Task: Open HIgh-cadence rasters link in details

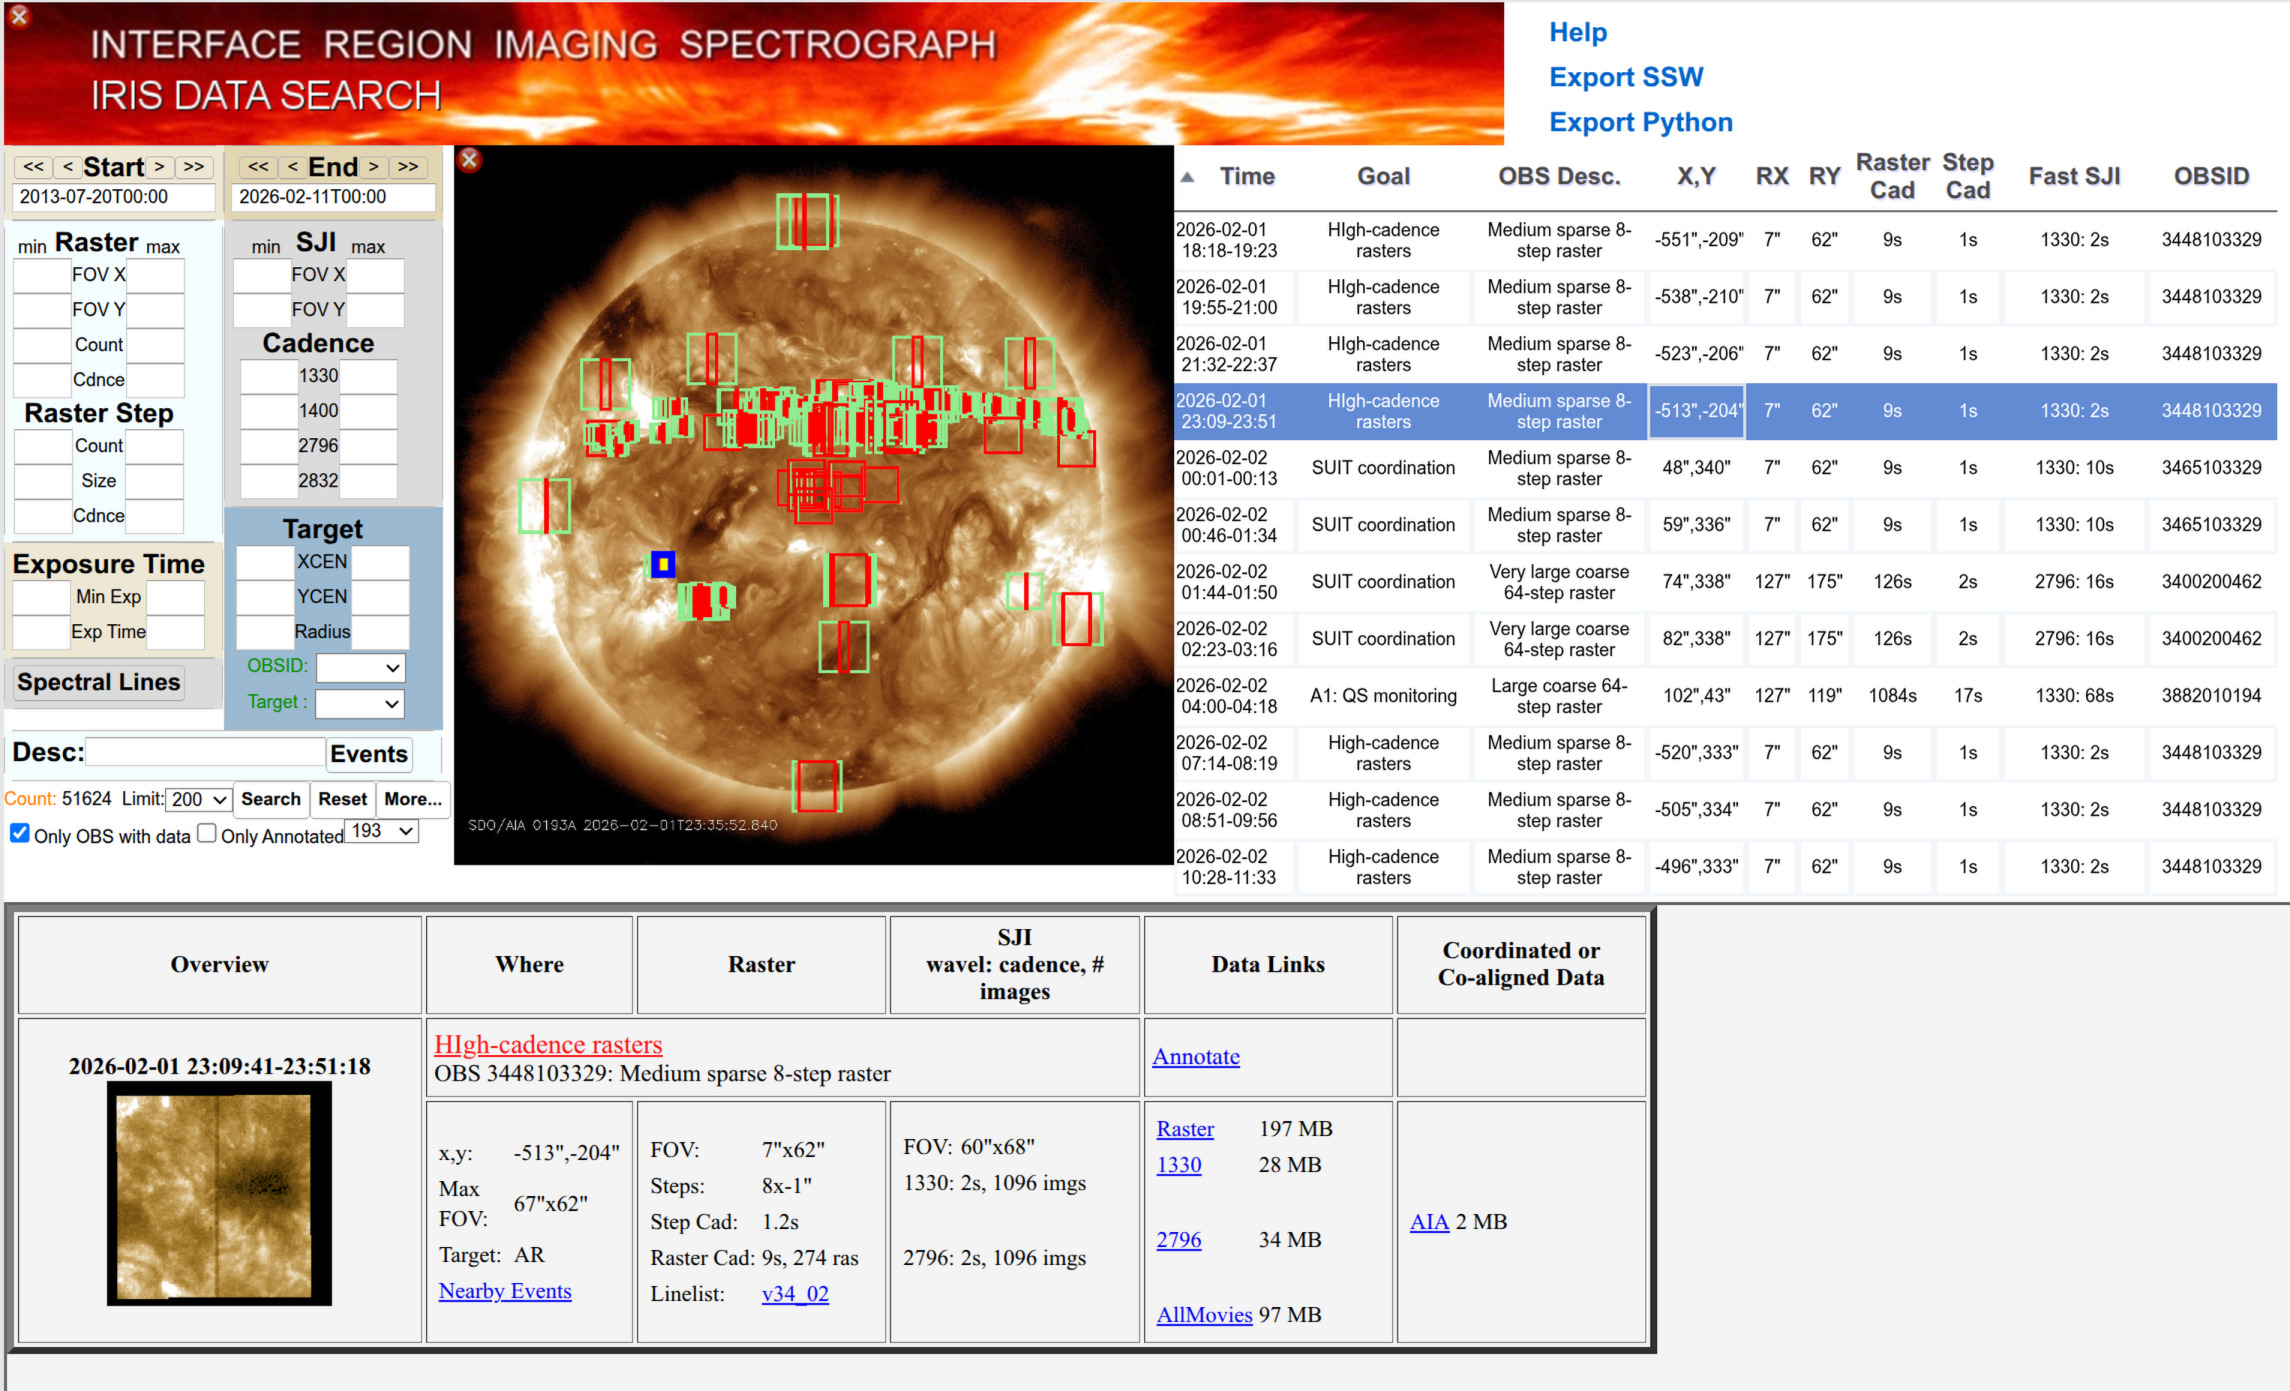Action: coord(548,1044)
